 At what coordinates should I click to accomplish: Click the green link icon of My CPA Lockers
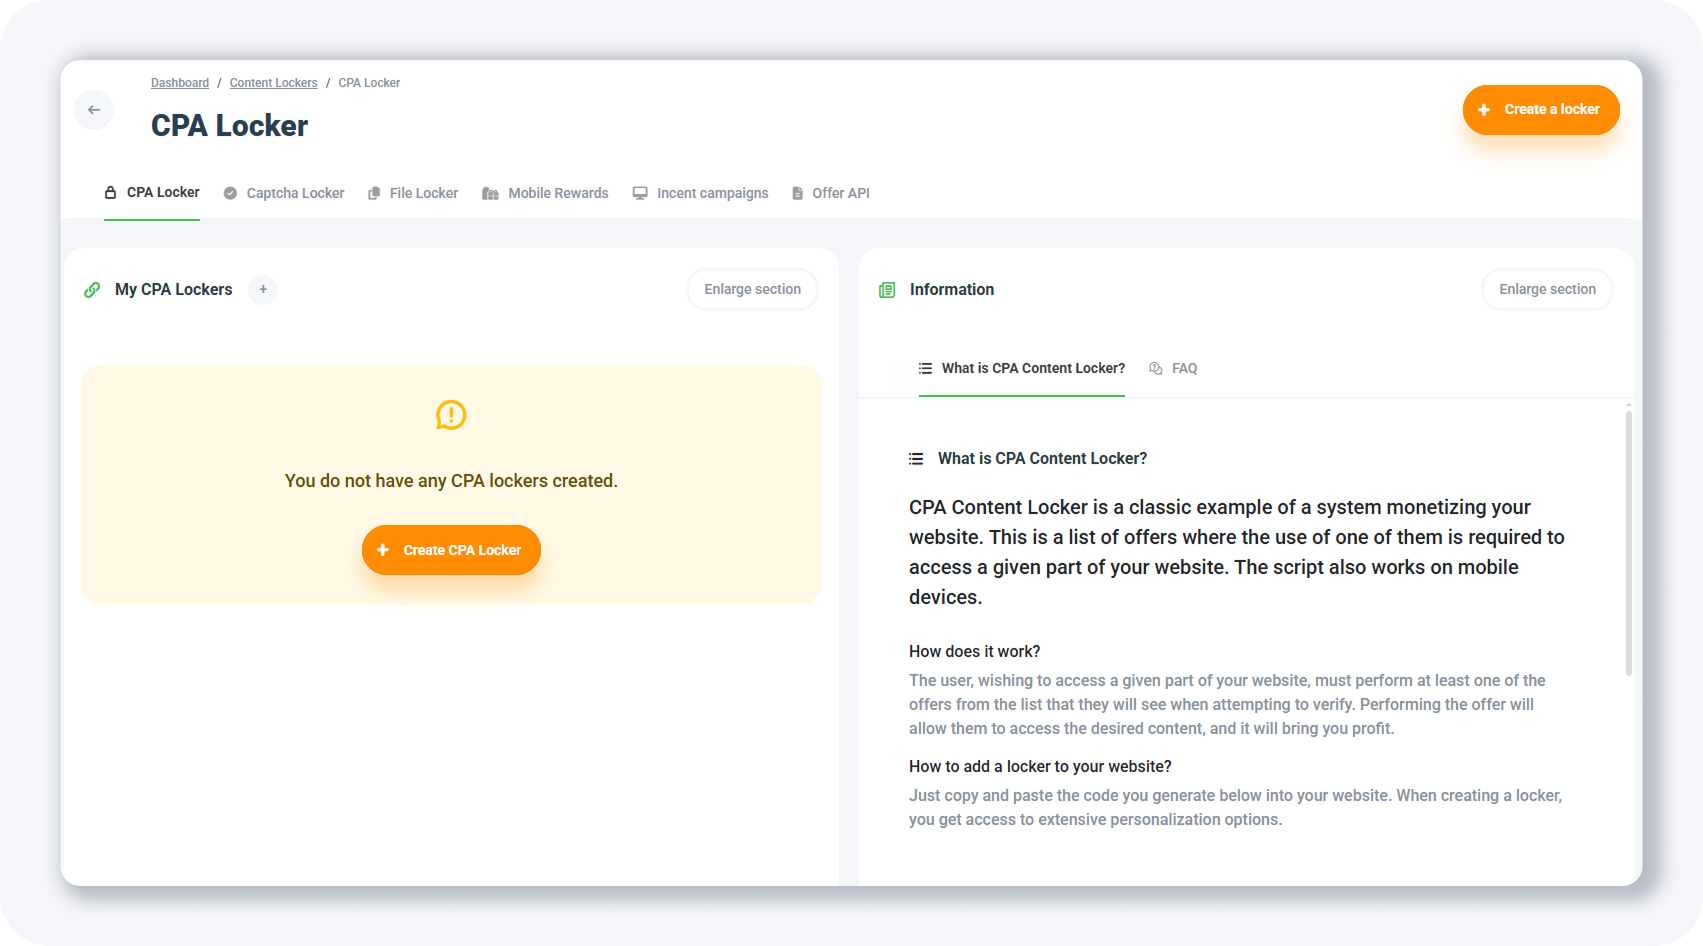pos(92,290)
